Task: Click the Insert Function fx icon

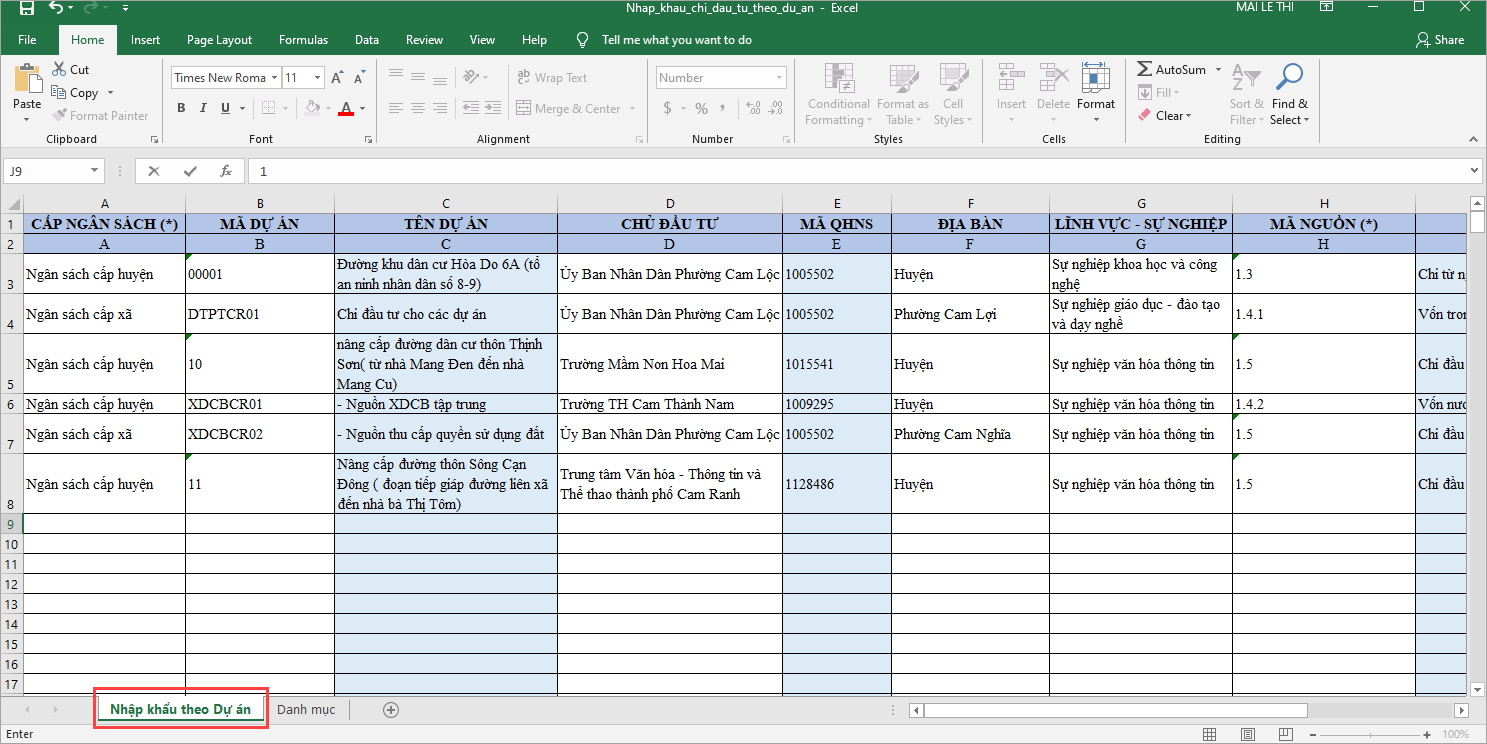Action: point(226,171)
